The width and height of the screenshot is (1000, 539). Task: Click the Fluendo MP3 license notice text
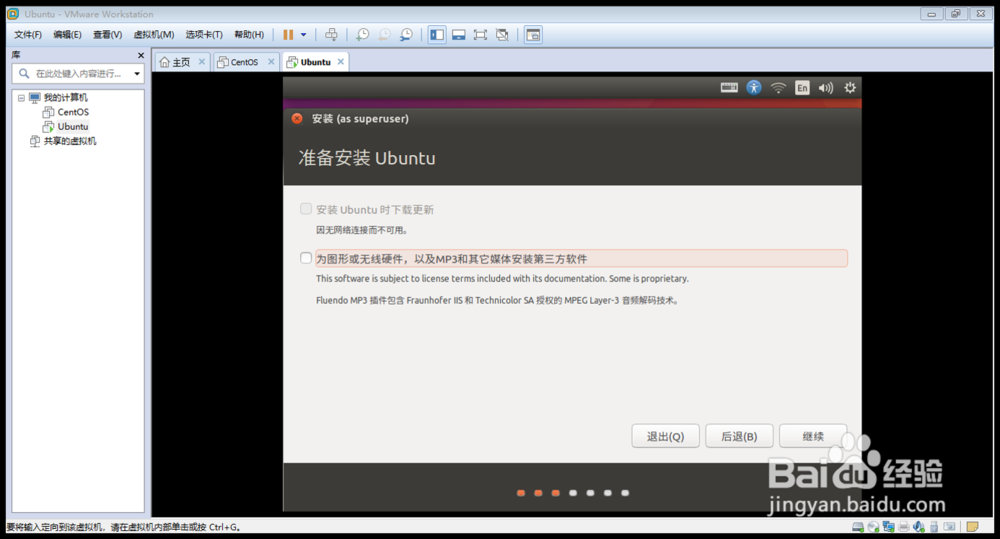[497, 300]
